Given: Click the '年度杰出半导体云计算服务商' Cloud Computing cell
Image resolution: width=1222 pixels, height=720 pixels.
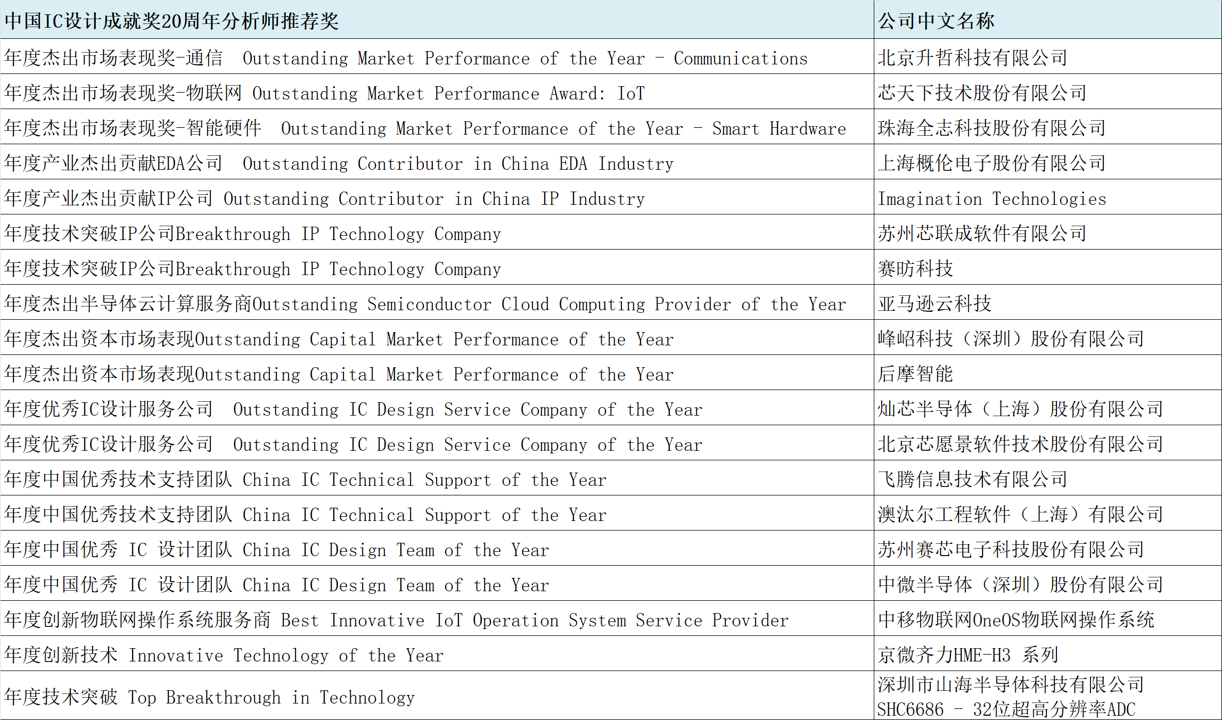Looking at the screenshot, I should (x=437, y=303).
